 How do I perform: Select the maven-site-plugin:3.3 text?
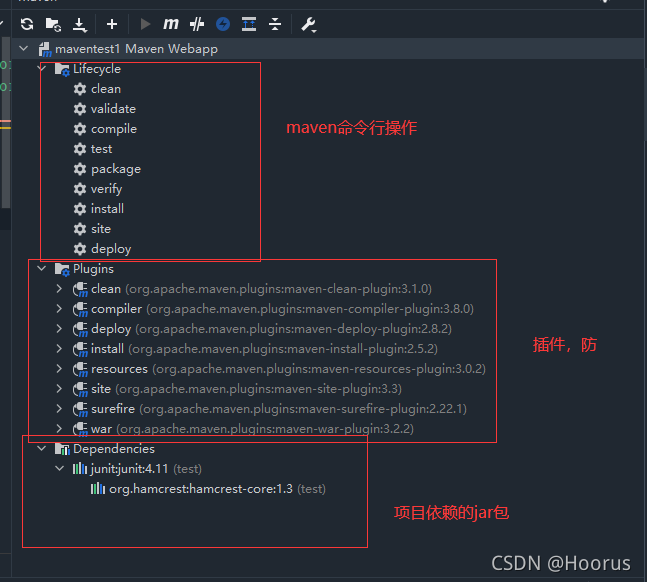336,389
